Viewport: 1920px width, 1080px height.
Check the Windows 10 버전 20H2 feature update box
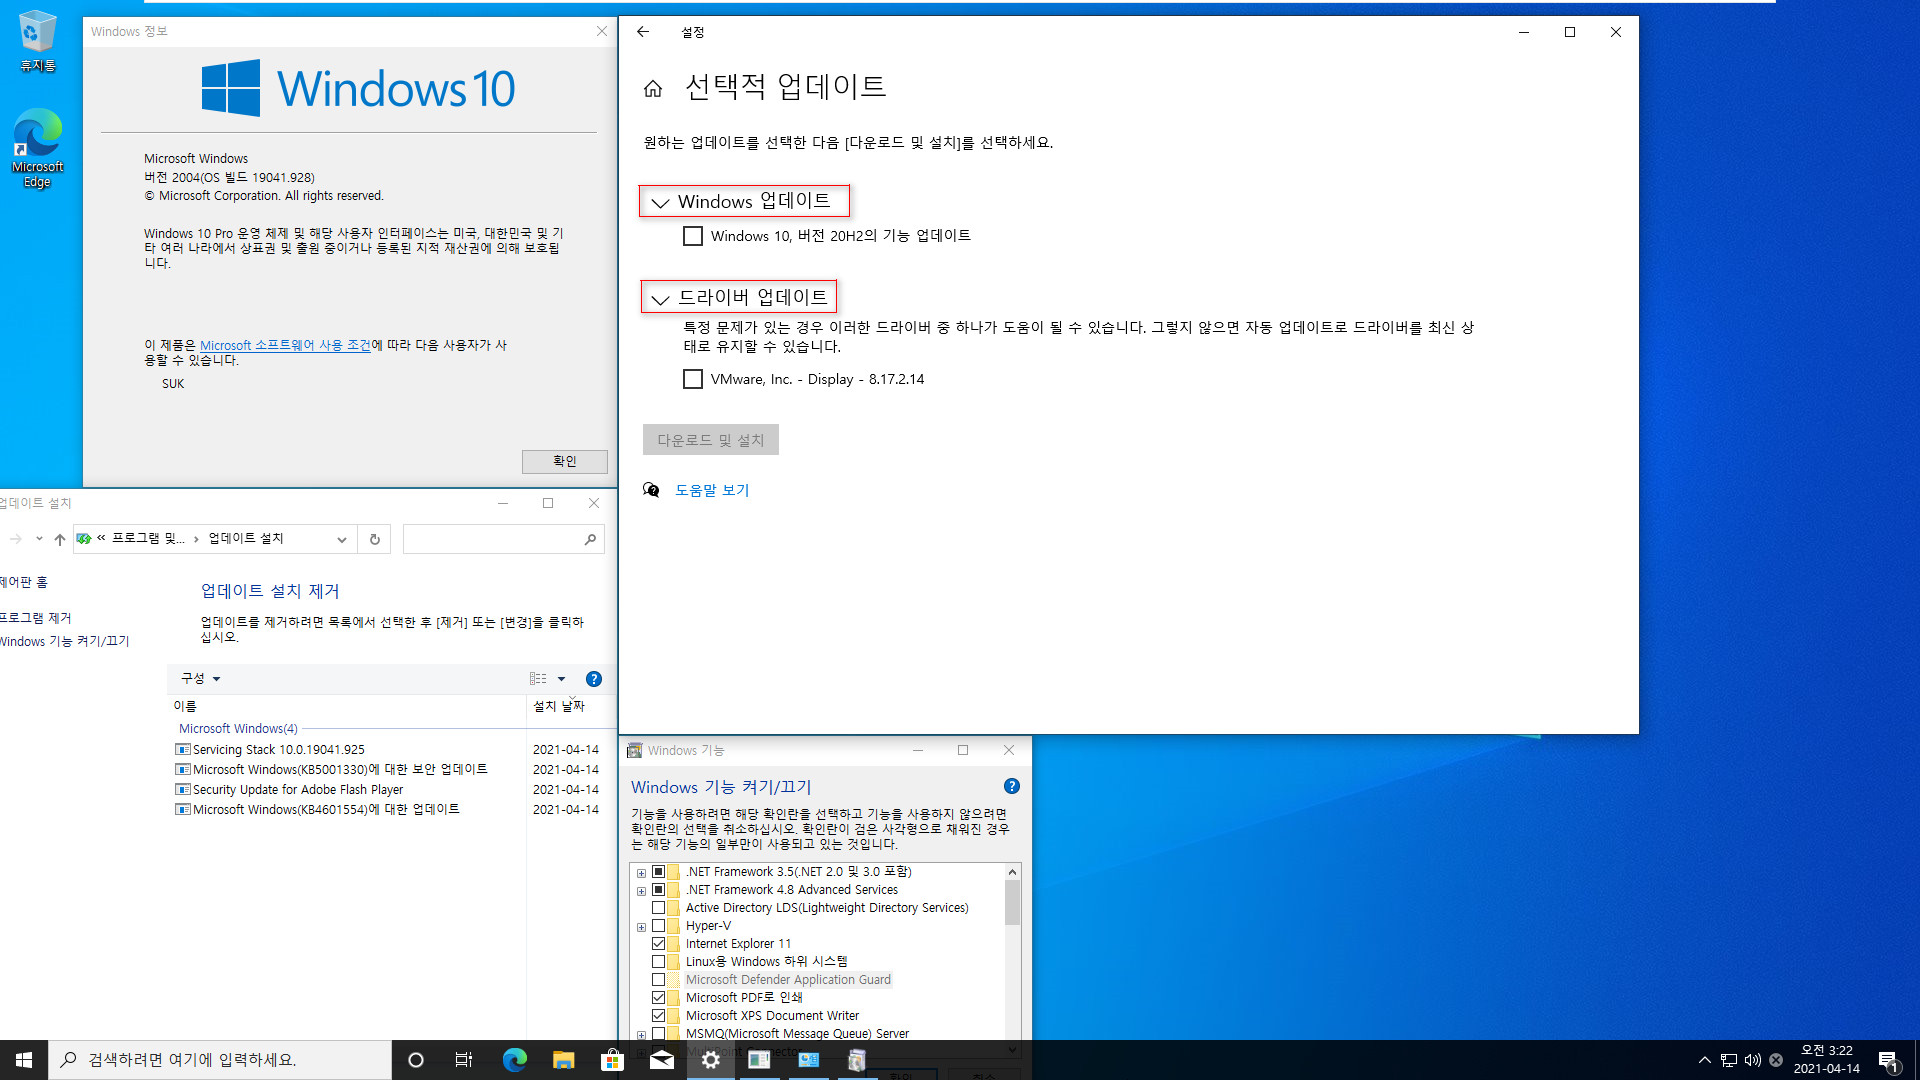693,236
